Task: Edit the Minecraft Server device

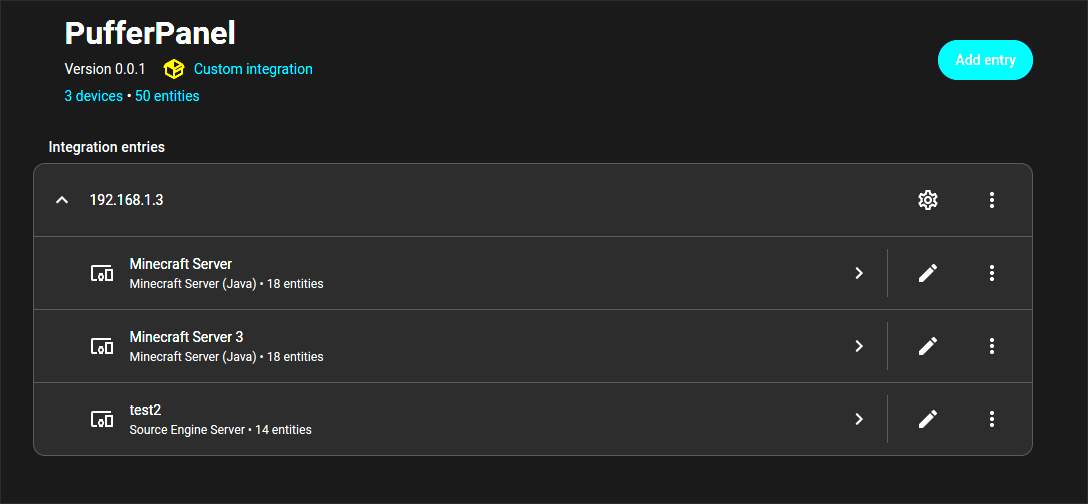Action: pyautogui.click(x=928, y=273)
